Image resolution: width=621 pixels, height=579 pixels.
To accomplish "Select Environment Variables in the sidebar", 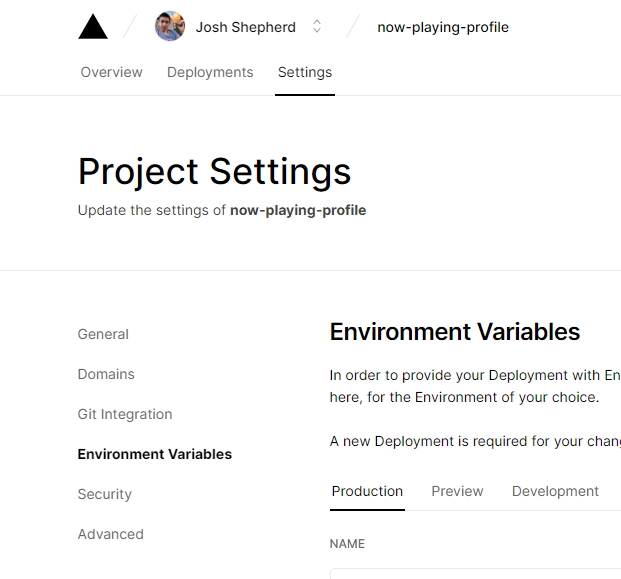I will 155,454.
